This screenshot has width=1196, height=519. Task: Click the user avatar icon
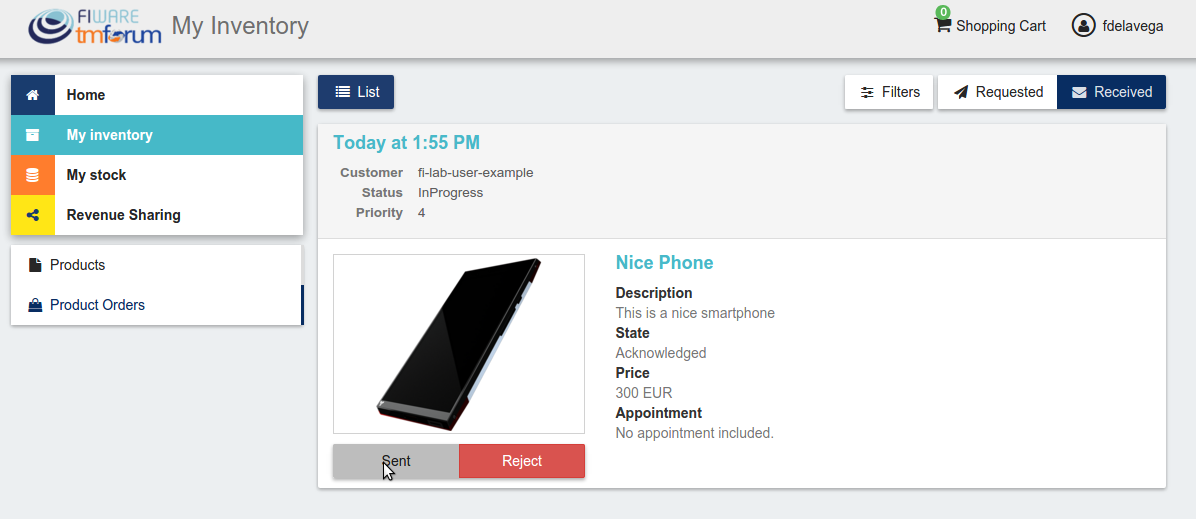(x=1083, y=25)
